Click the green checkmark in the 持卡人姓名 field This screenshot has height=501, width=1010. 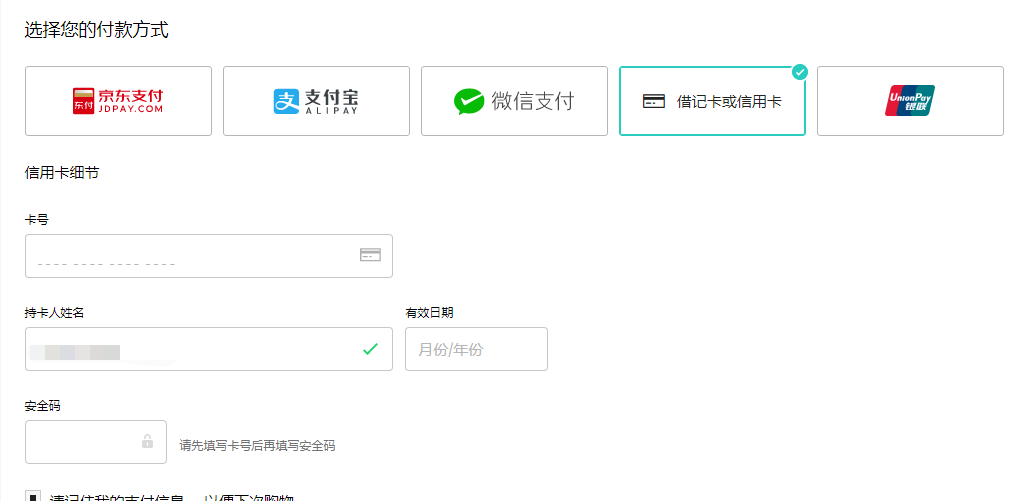click(x=370, y=349)
